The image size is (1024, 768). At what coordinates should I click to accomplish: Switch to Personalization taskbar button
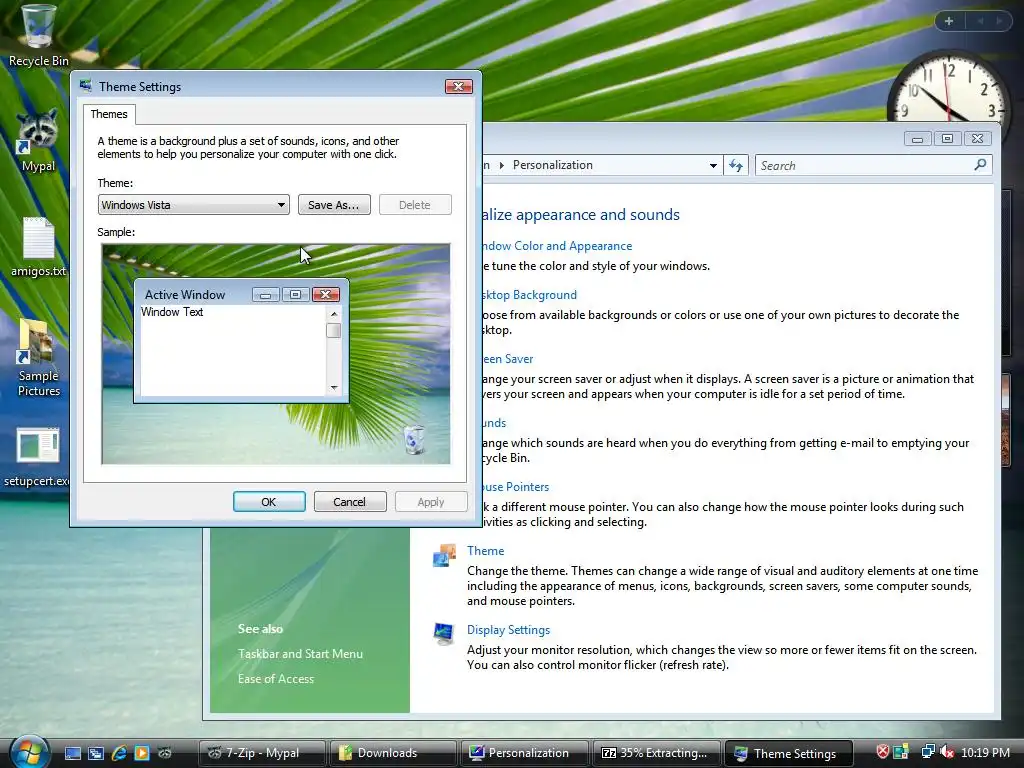(x=524, y=753)
